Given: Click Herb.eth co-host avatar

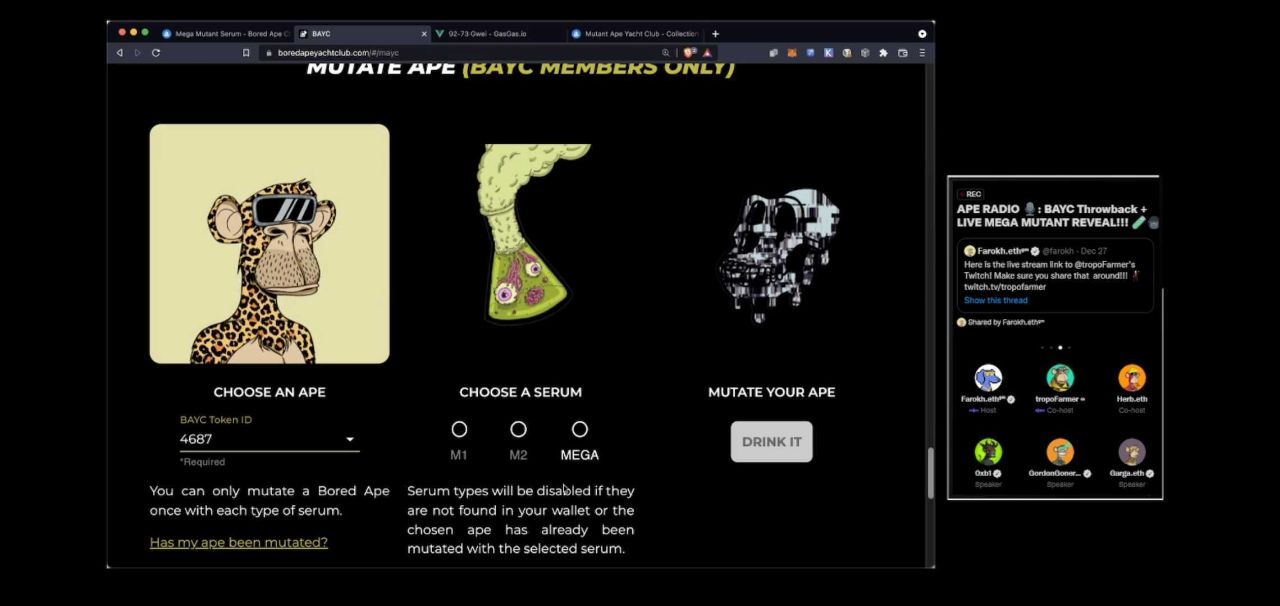Looking at the screenshot, I should point(1132,377).
